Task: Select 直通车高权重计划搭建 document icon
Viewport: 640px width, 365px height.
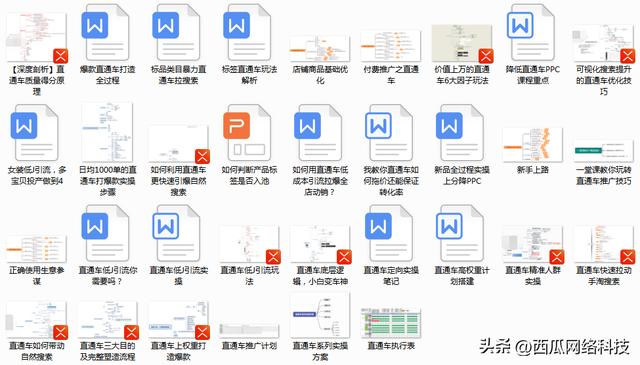Action: pyautogui.click(x=462, y=233)
